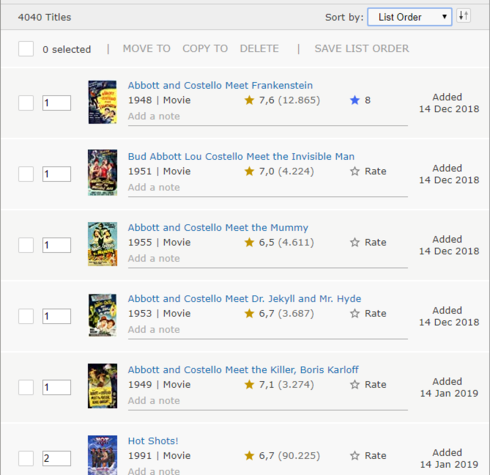
Task: Open the Abbott and Costello Meet Frankenstein poster
Action: point(102,102)
